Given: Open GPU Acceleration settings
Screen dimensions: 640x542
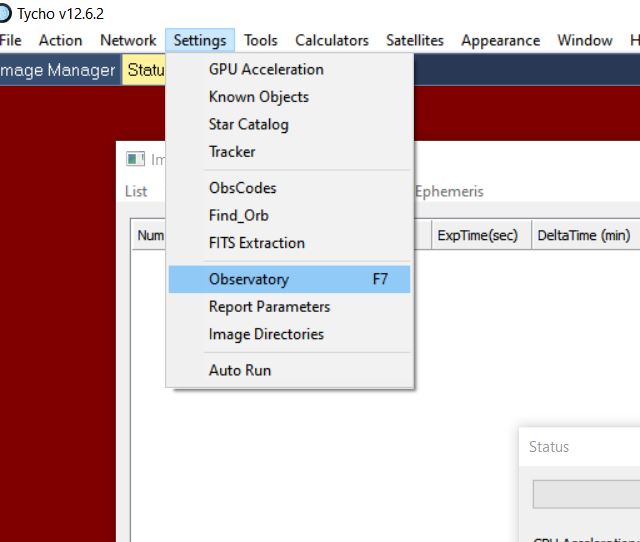Looking at the screenshot, I should [266, 69].
